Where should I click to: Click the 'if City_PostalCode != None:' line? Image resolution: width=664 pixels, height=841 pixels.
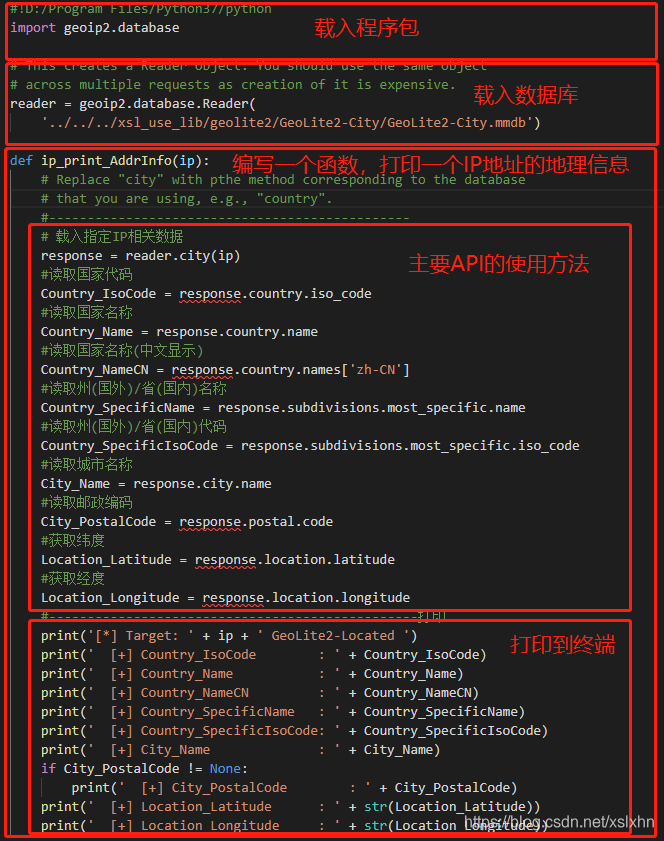click(x=144, y=769)
